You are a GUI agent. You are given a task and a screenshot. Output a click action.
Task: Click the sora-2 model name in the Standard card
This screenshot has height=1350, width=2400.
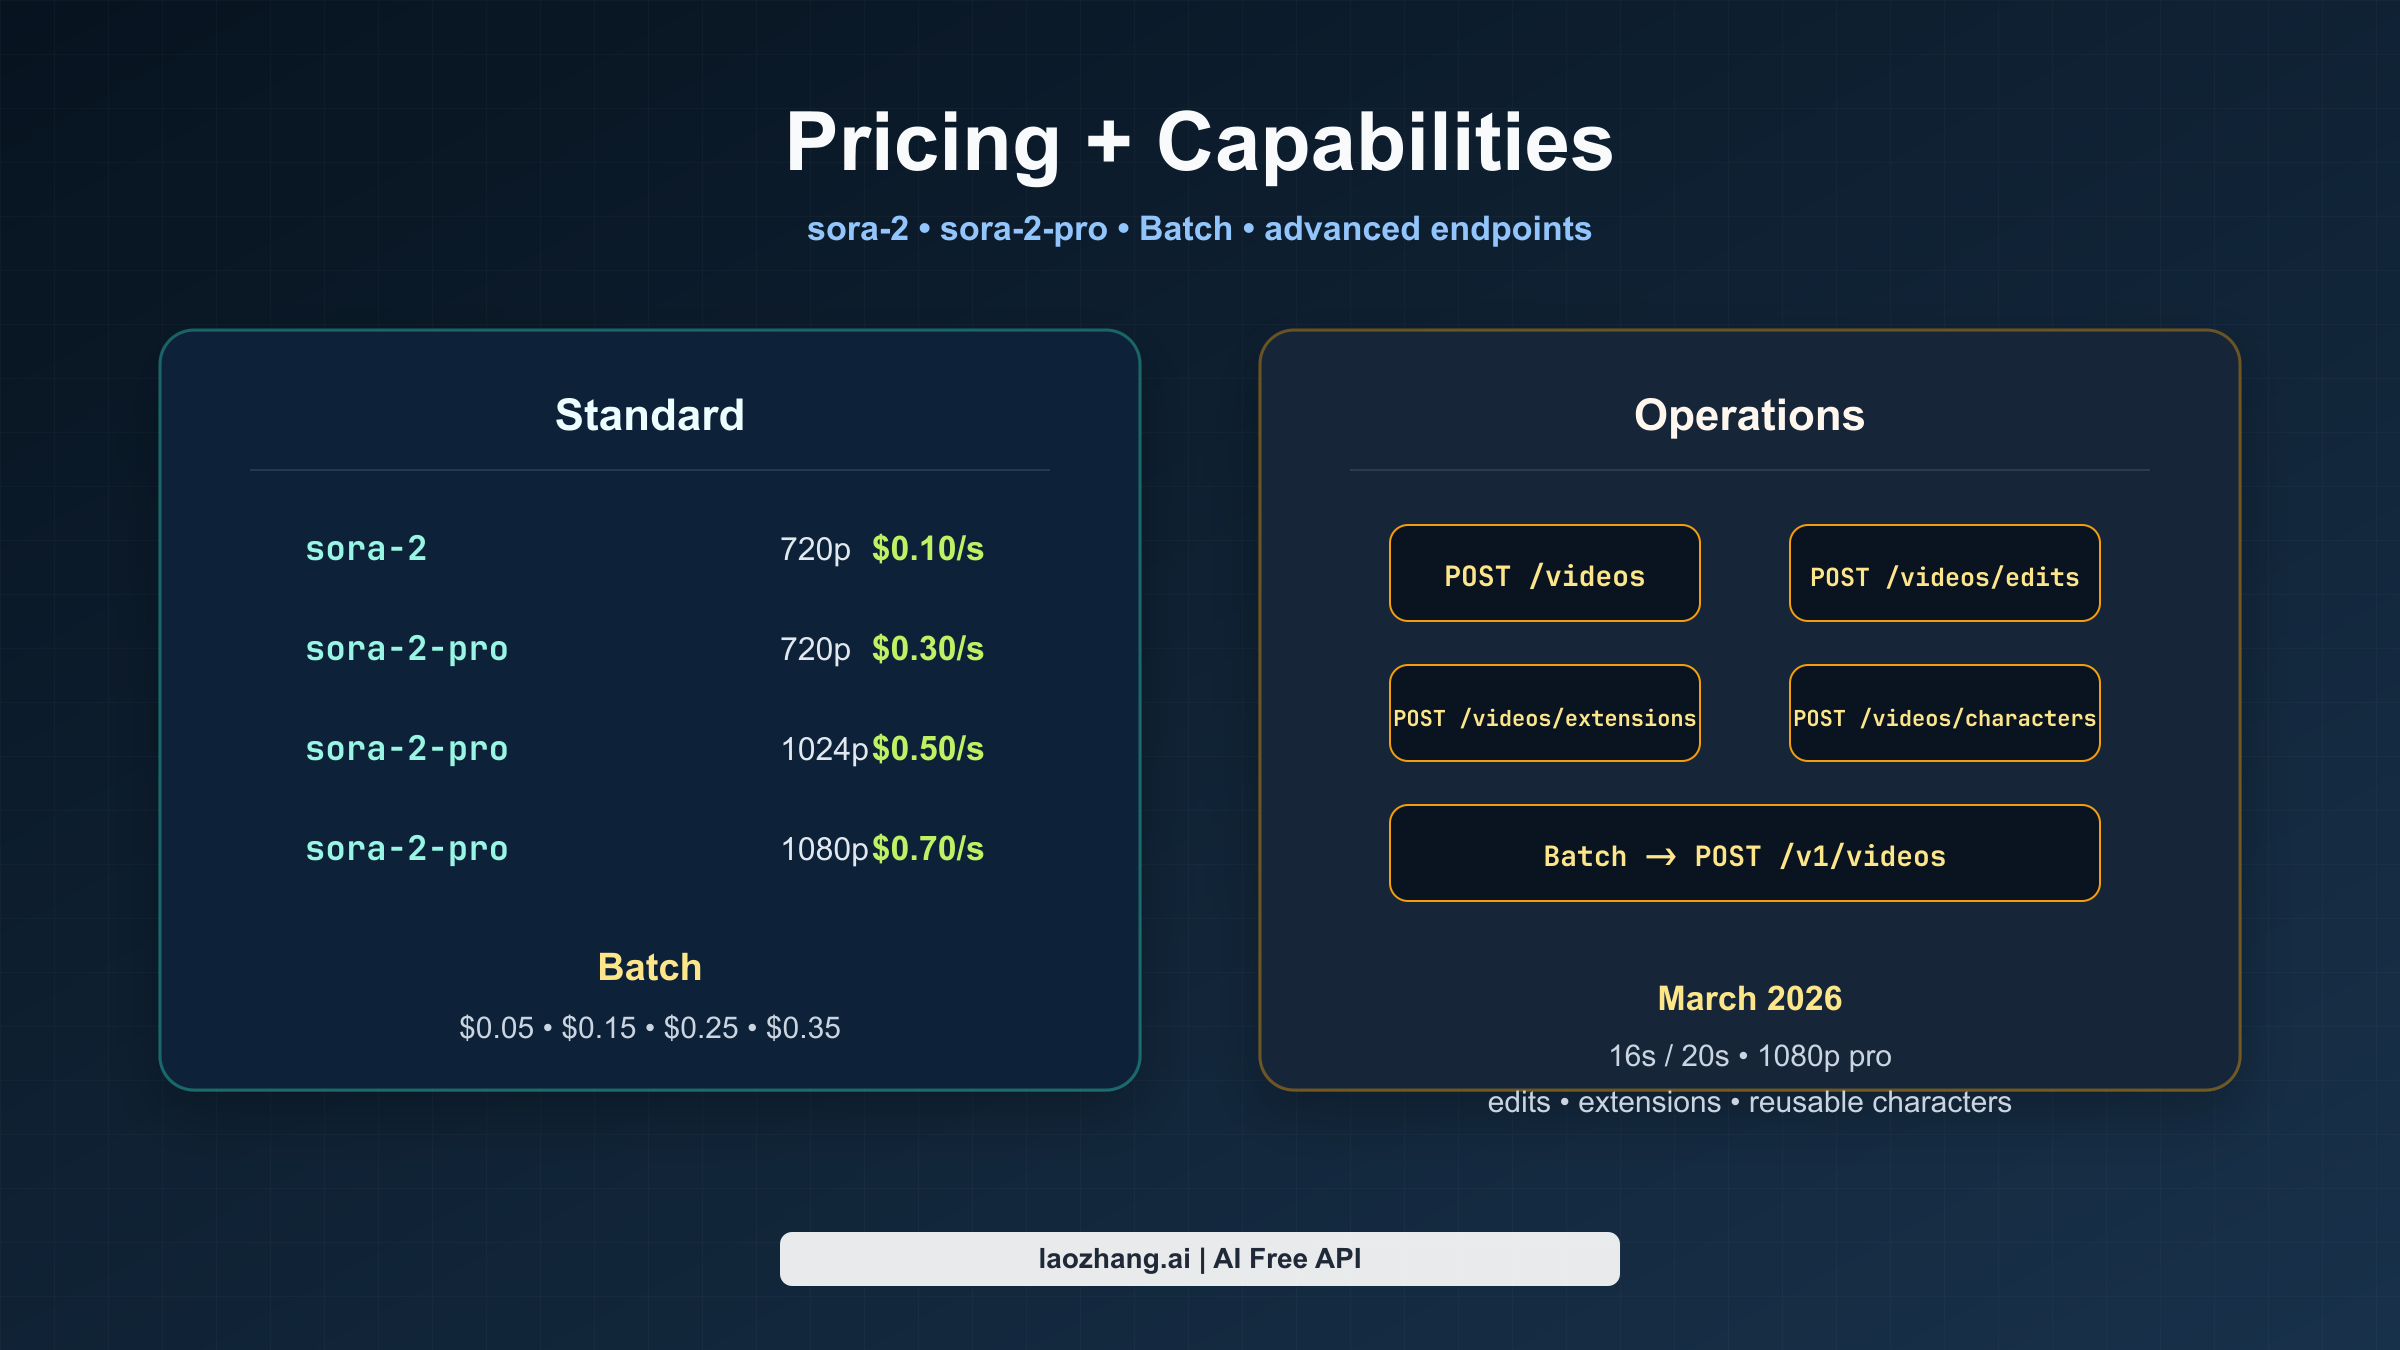point(366,549)
